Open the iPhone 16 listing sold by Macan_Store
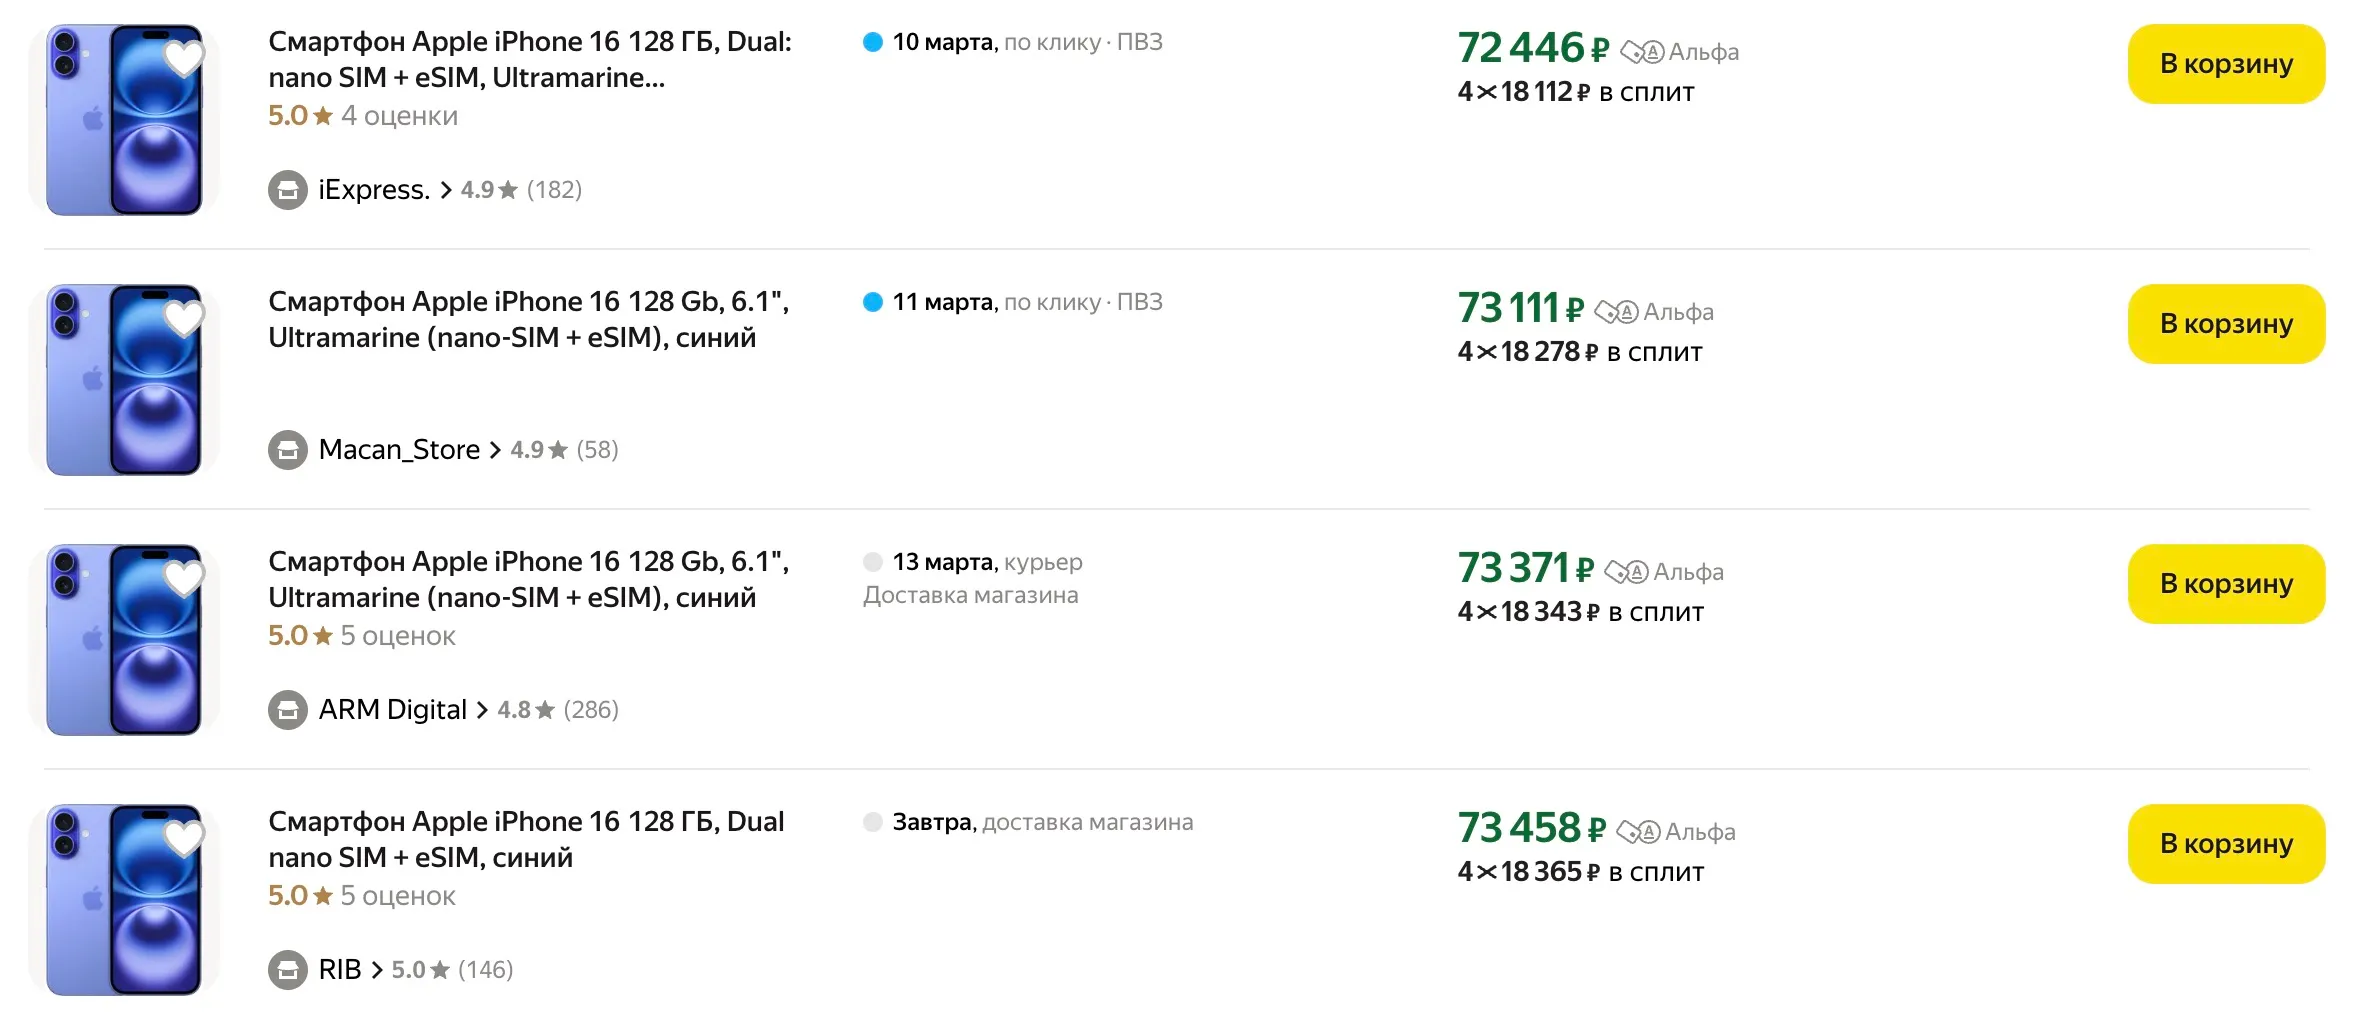 [x=528, y=319]
